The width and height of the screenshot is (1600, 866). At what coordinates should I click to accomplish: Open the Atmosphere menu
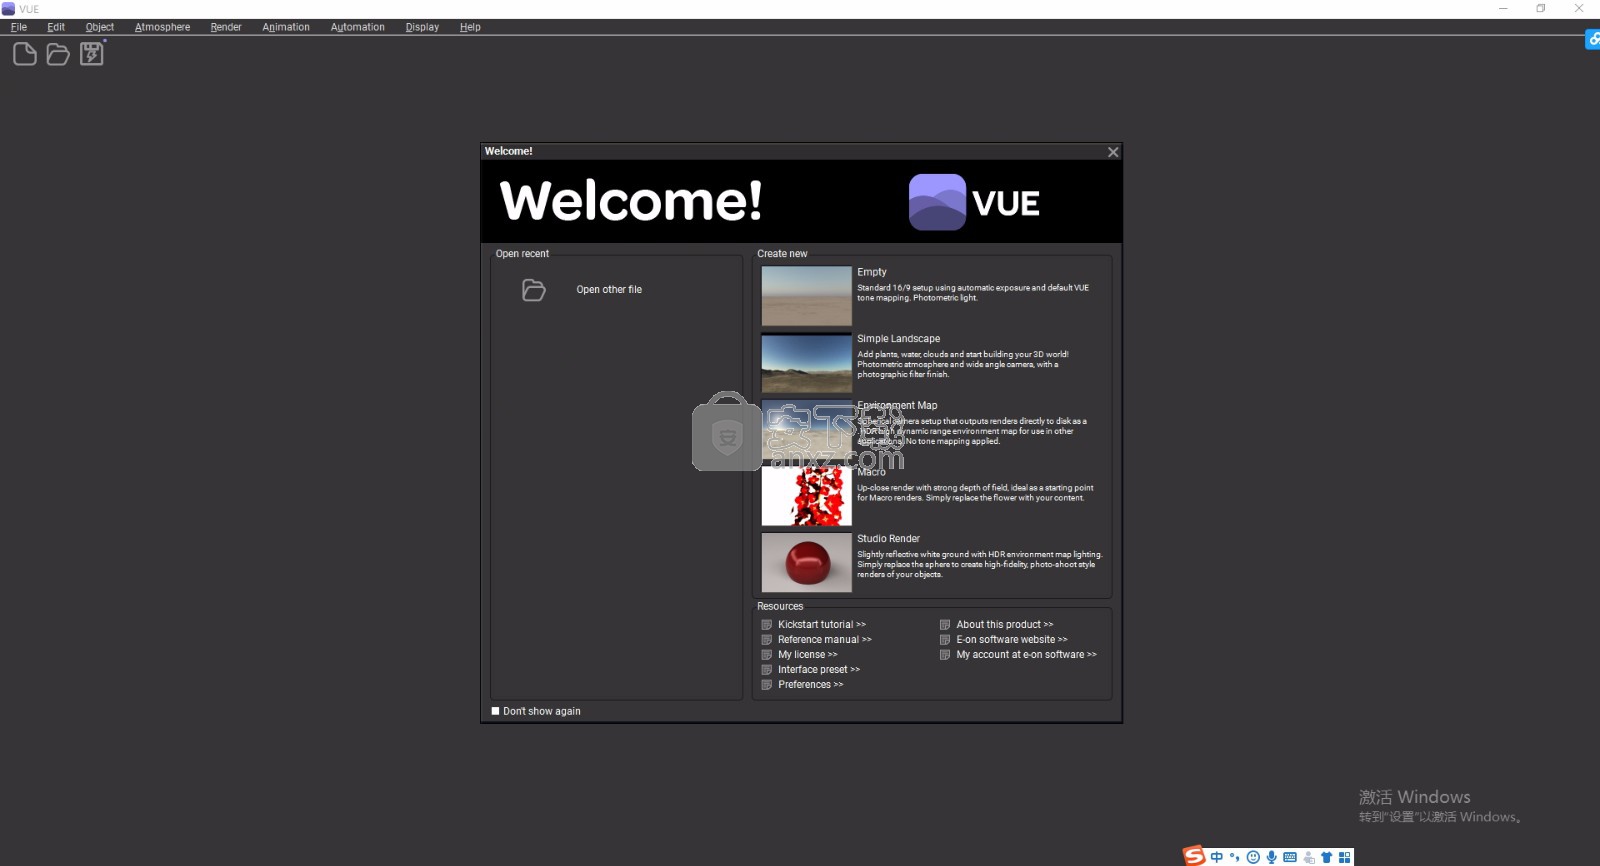[163, 27]
